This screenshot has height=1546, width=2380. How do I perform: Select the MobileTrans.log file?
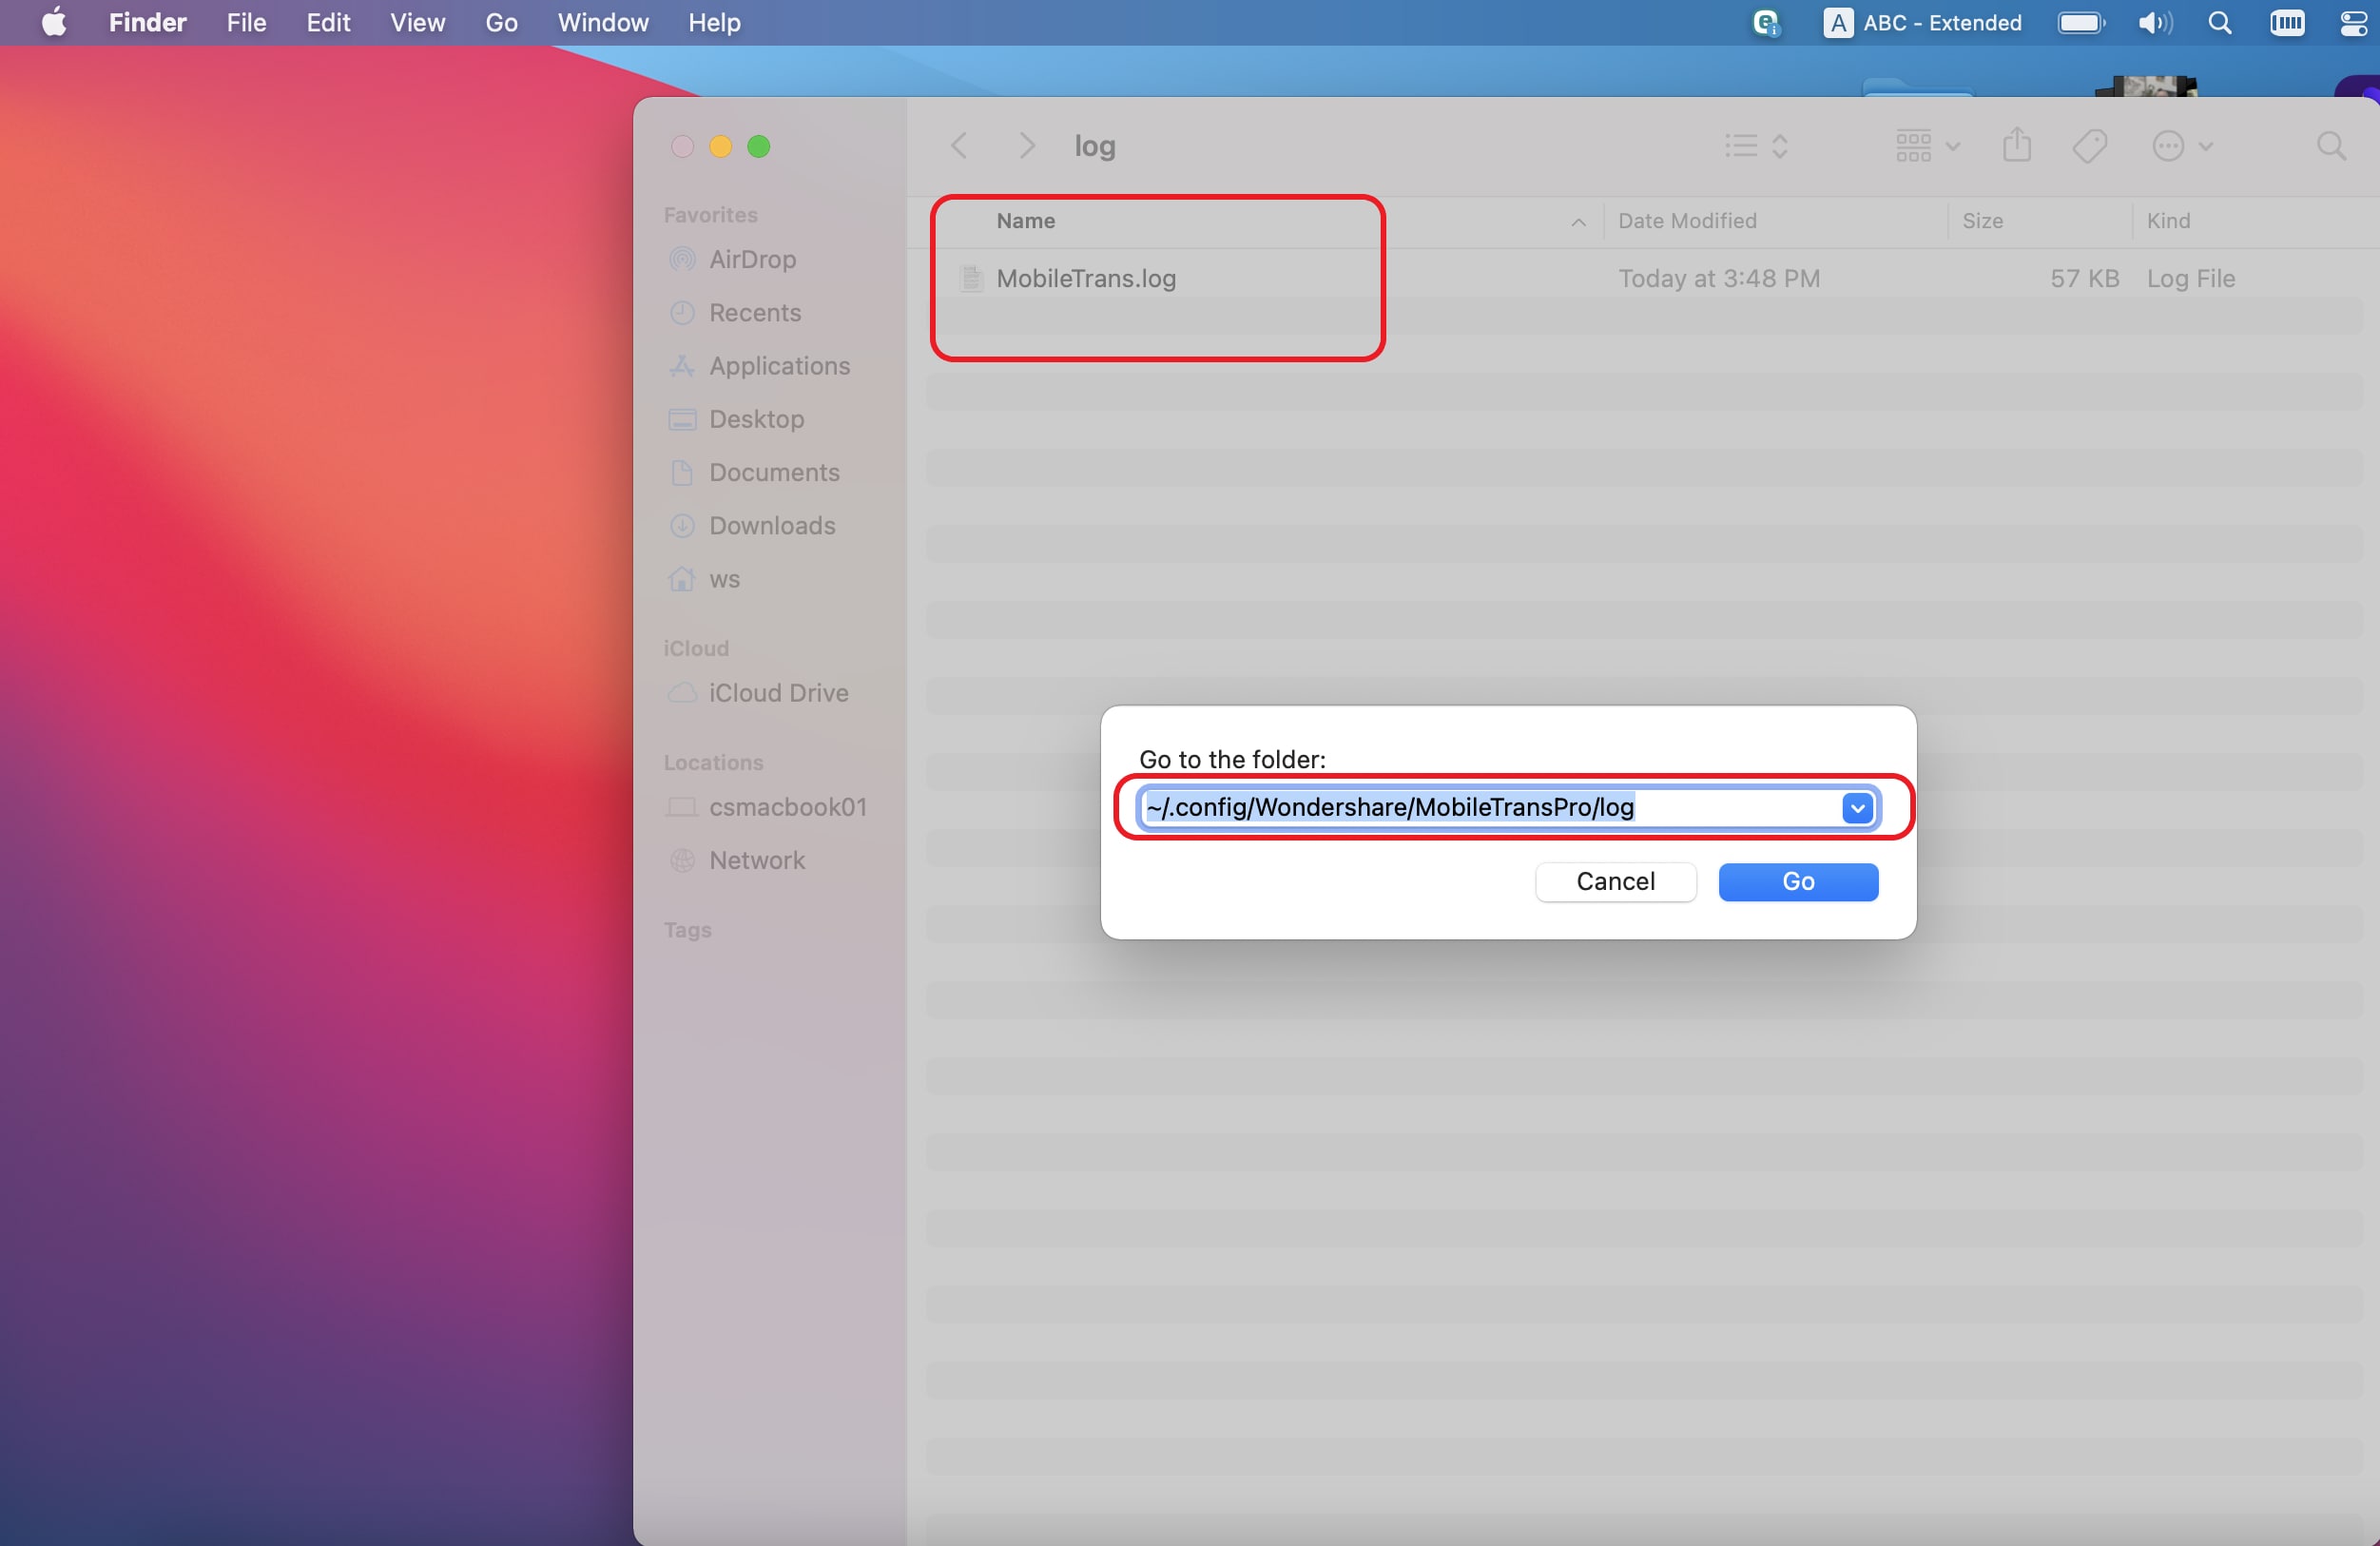point(1086,278)
